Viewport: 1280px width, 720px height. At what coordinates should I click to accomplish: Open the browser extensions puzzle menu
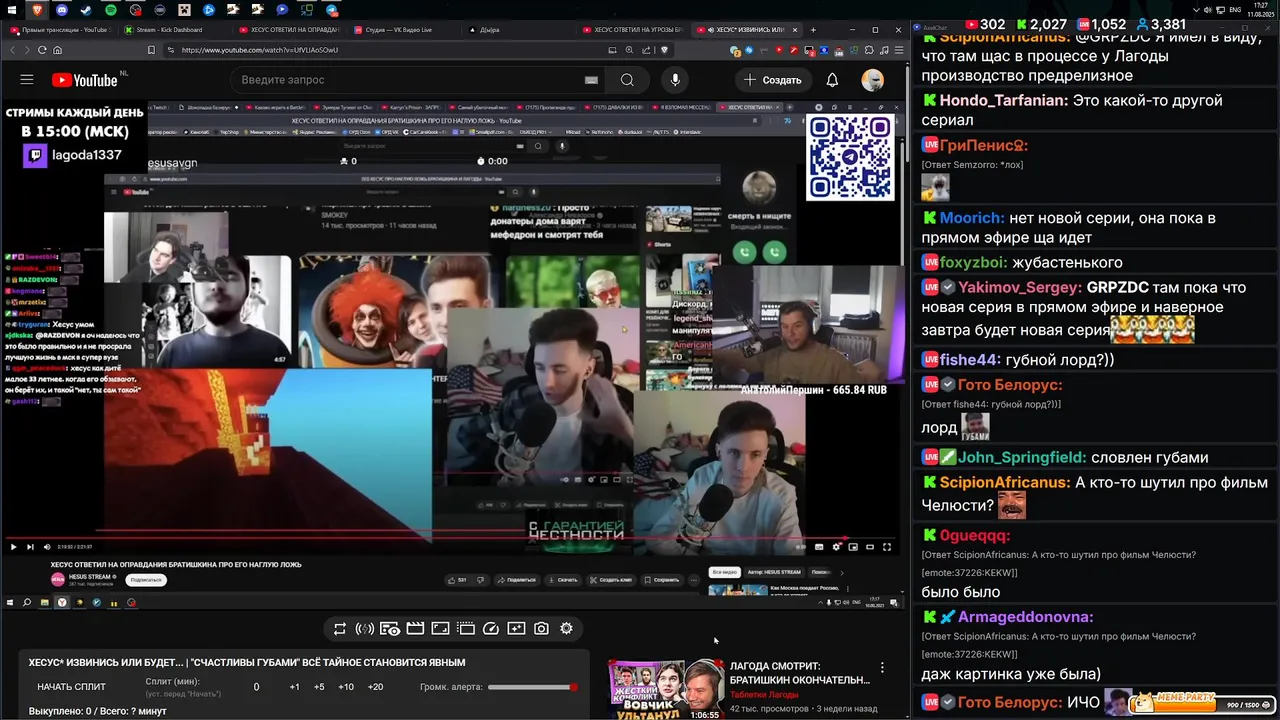click(x=868, y=50)
